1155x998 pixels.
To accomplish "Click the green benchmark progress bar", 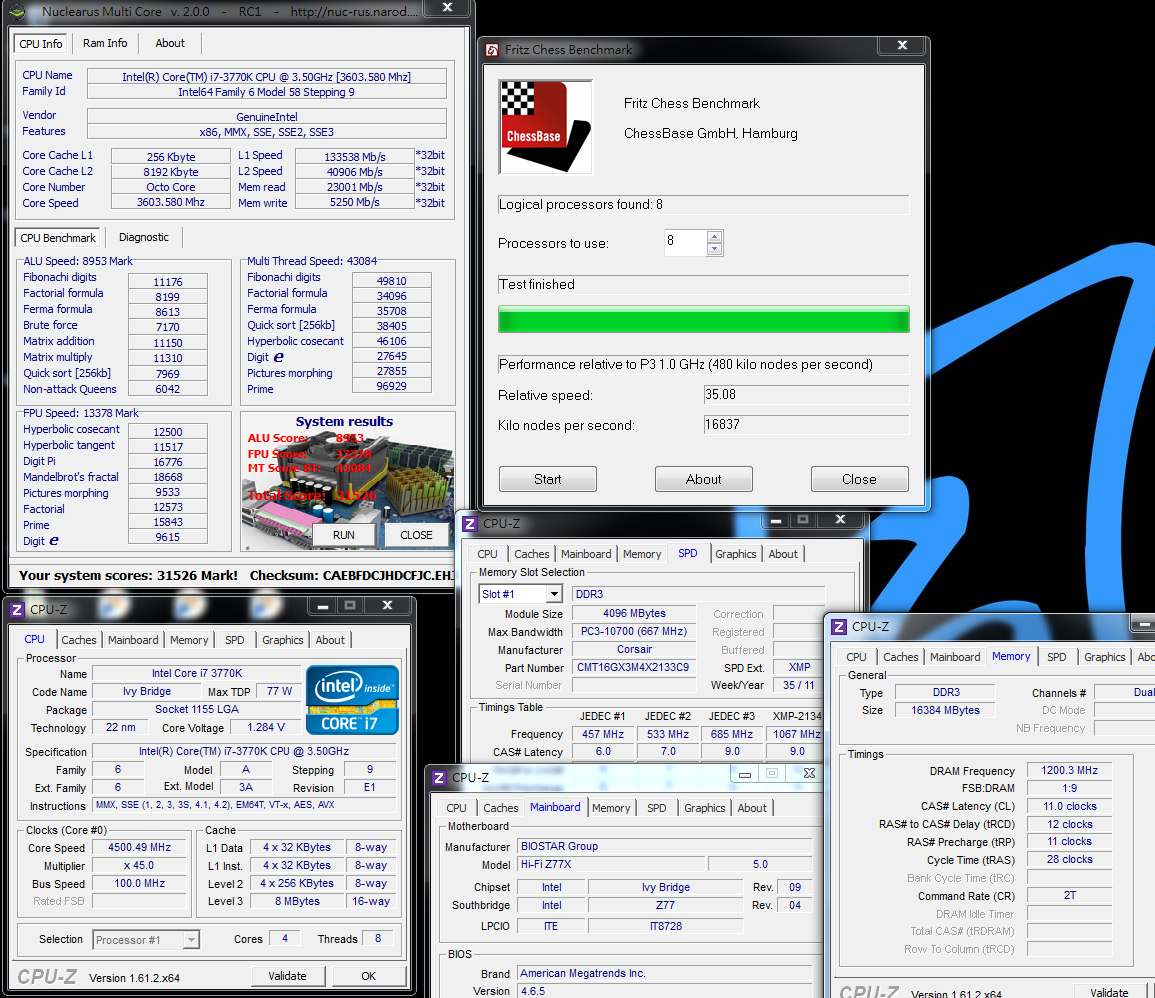I will pos(703,320).
